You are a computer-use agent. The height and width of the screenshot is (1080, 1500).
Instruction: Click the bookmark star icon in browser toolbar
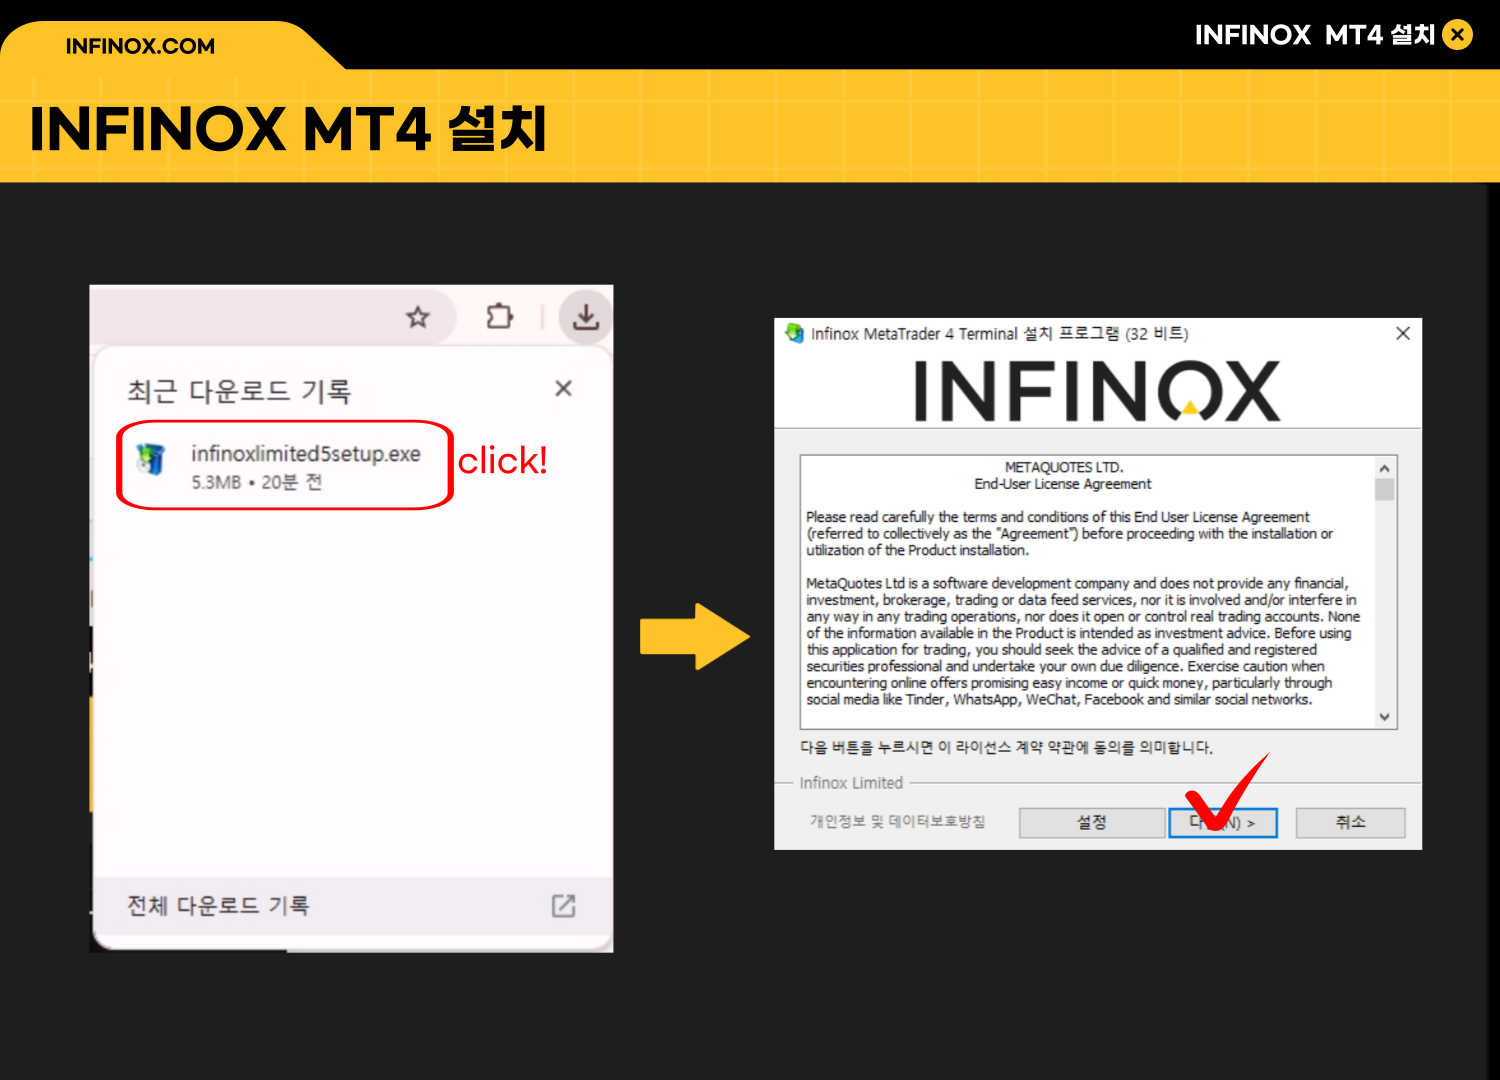pos(418,318)
